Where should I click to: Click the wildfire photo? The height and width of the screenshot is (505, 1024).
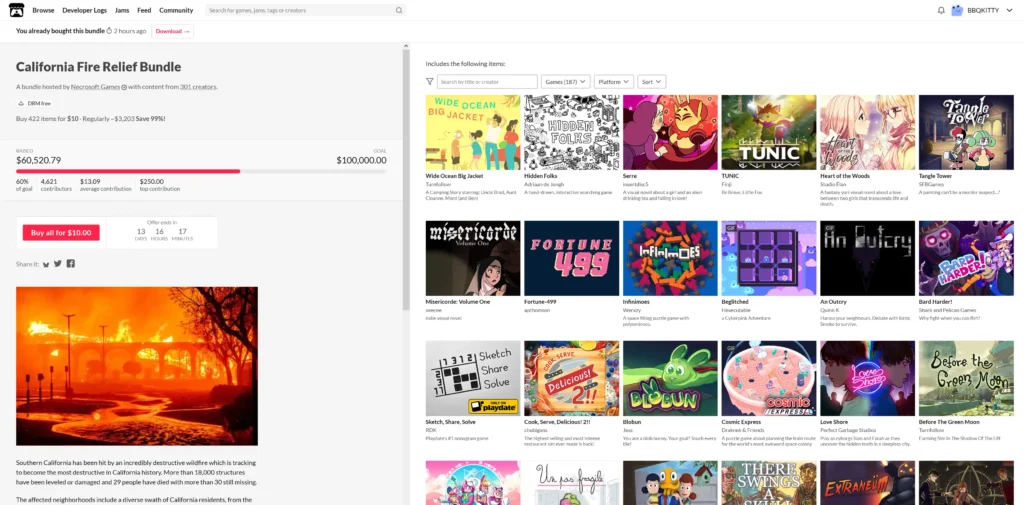pyautogui.click(x=137, y=366)
